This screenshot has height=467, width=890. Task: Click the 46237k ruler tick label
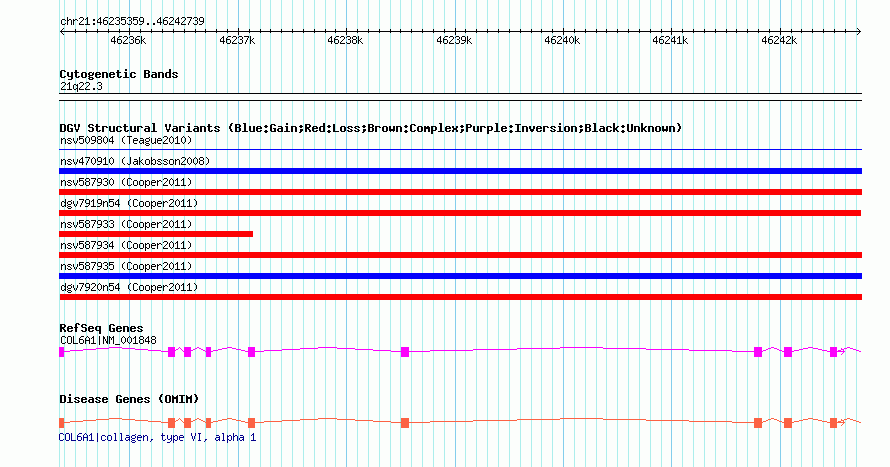coord(237,41)
